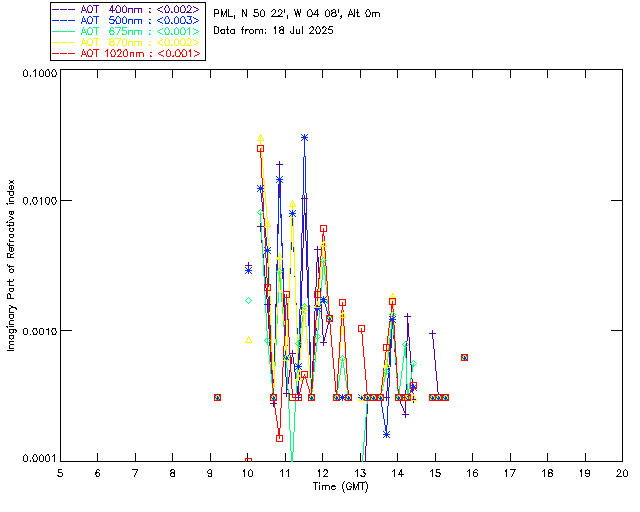
Task: Click the 0.0100 y-axis label
Action: (39, 200)
